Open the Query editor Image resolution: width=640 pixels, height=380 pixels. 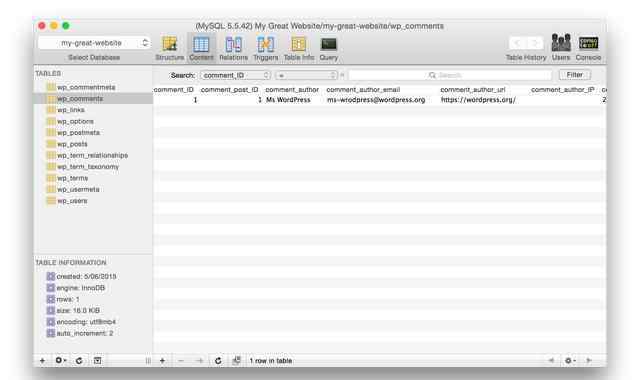point(329,49)
